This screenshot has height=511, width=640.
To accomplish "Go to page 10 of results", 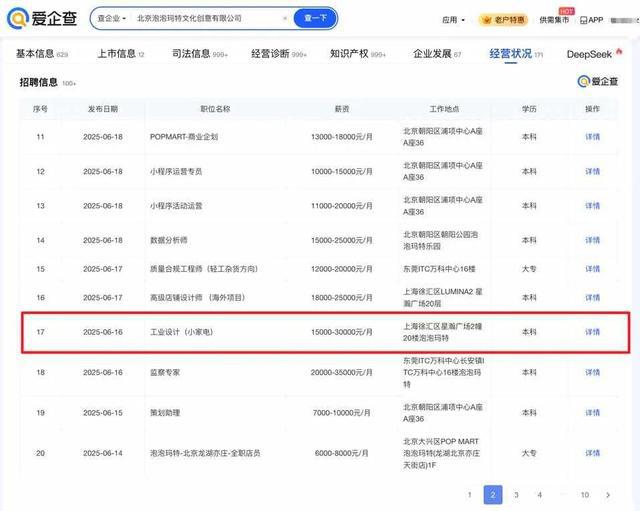I will (585, 495).
